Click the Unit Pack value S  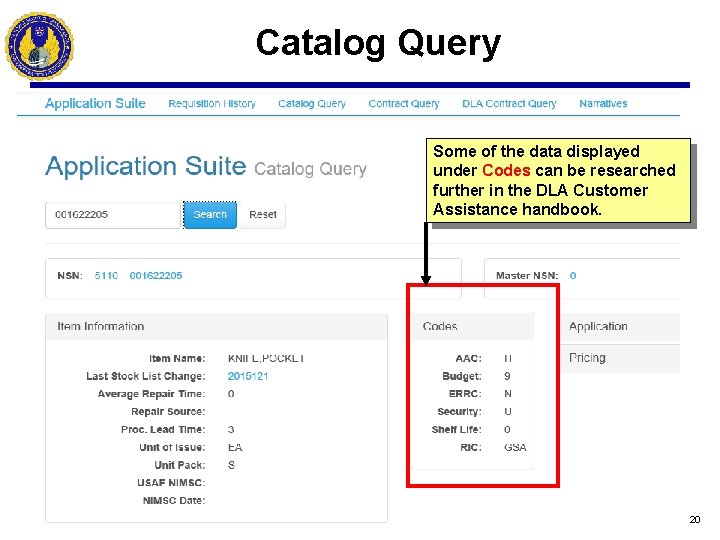point(231,466)
